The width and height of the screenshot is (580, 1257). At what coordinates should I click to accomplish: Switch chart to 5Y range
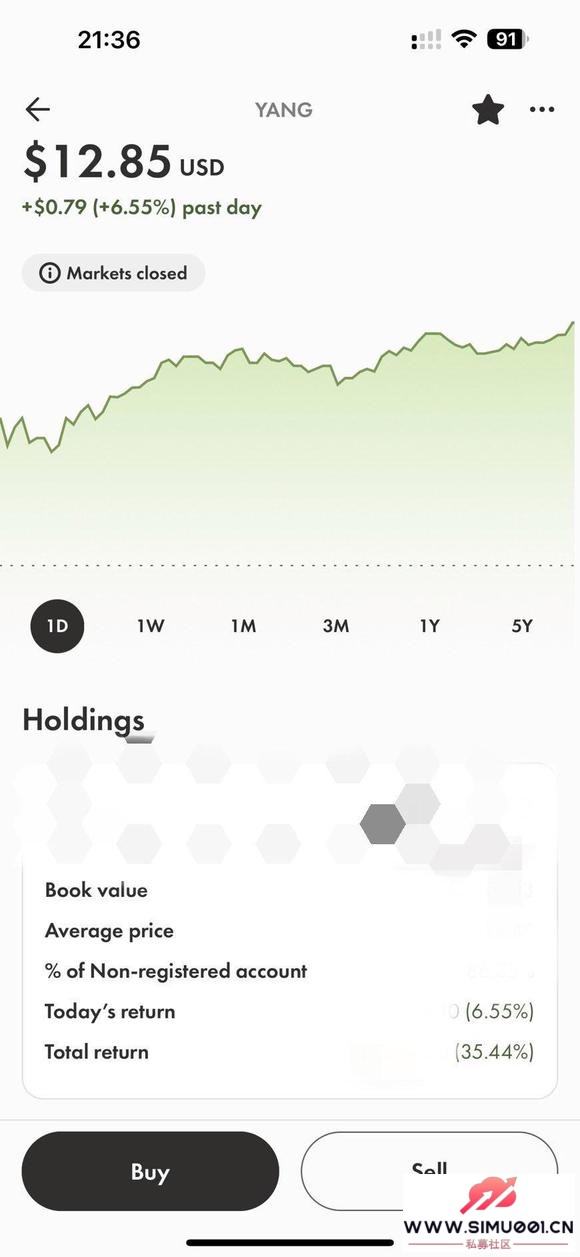pyautogui.click(x=522, y=626)
